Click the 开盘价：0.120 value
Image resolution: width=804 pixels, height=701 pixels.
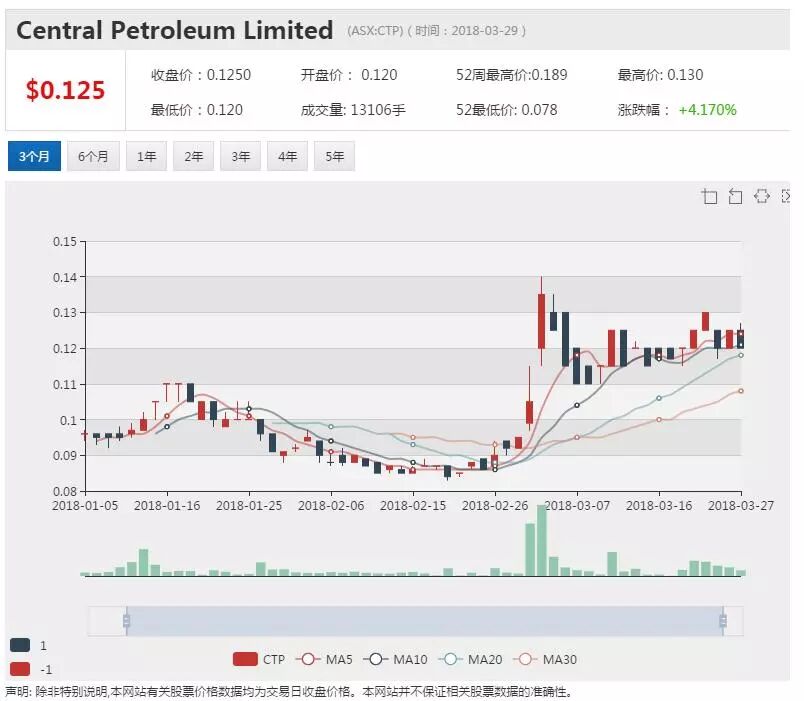click(349, 75)
